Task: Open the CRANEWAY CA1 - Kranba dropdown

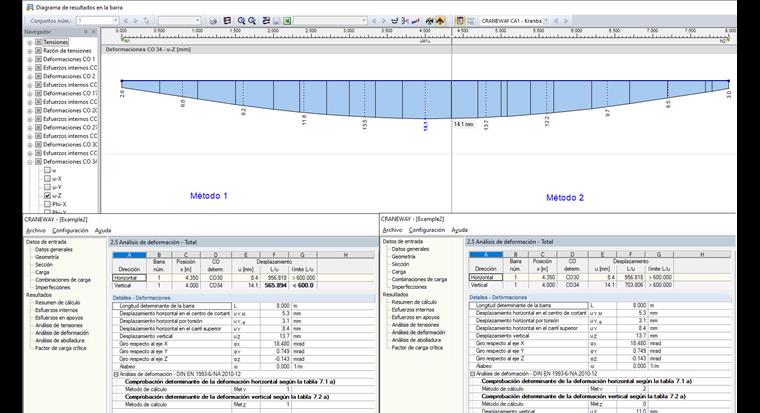Action: pyautogui.click(x=546, y=21)
